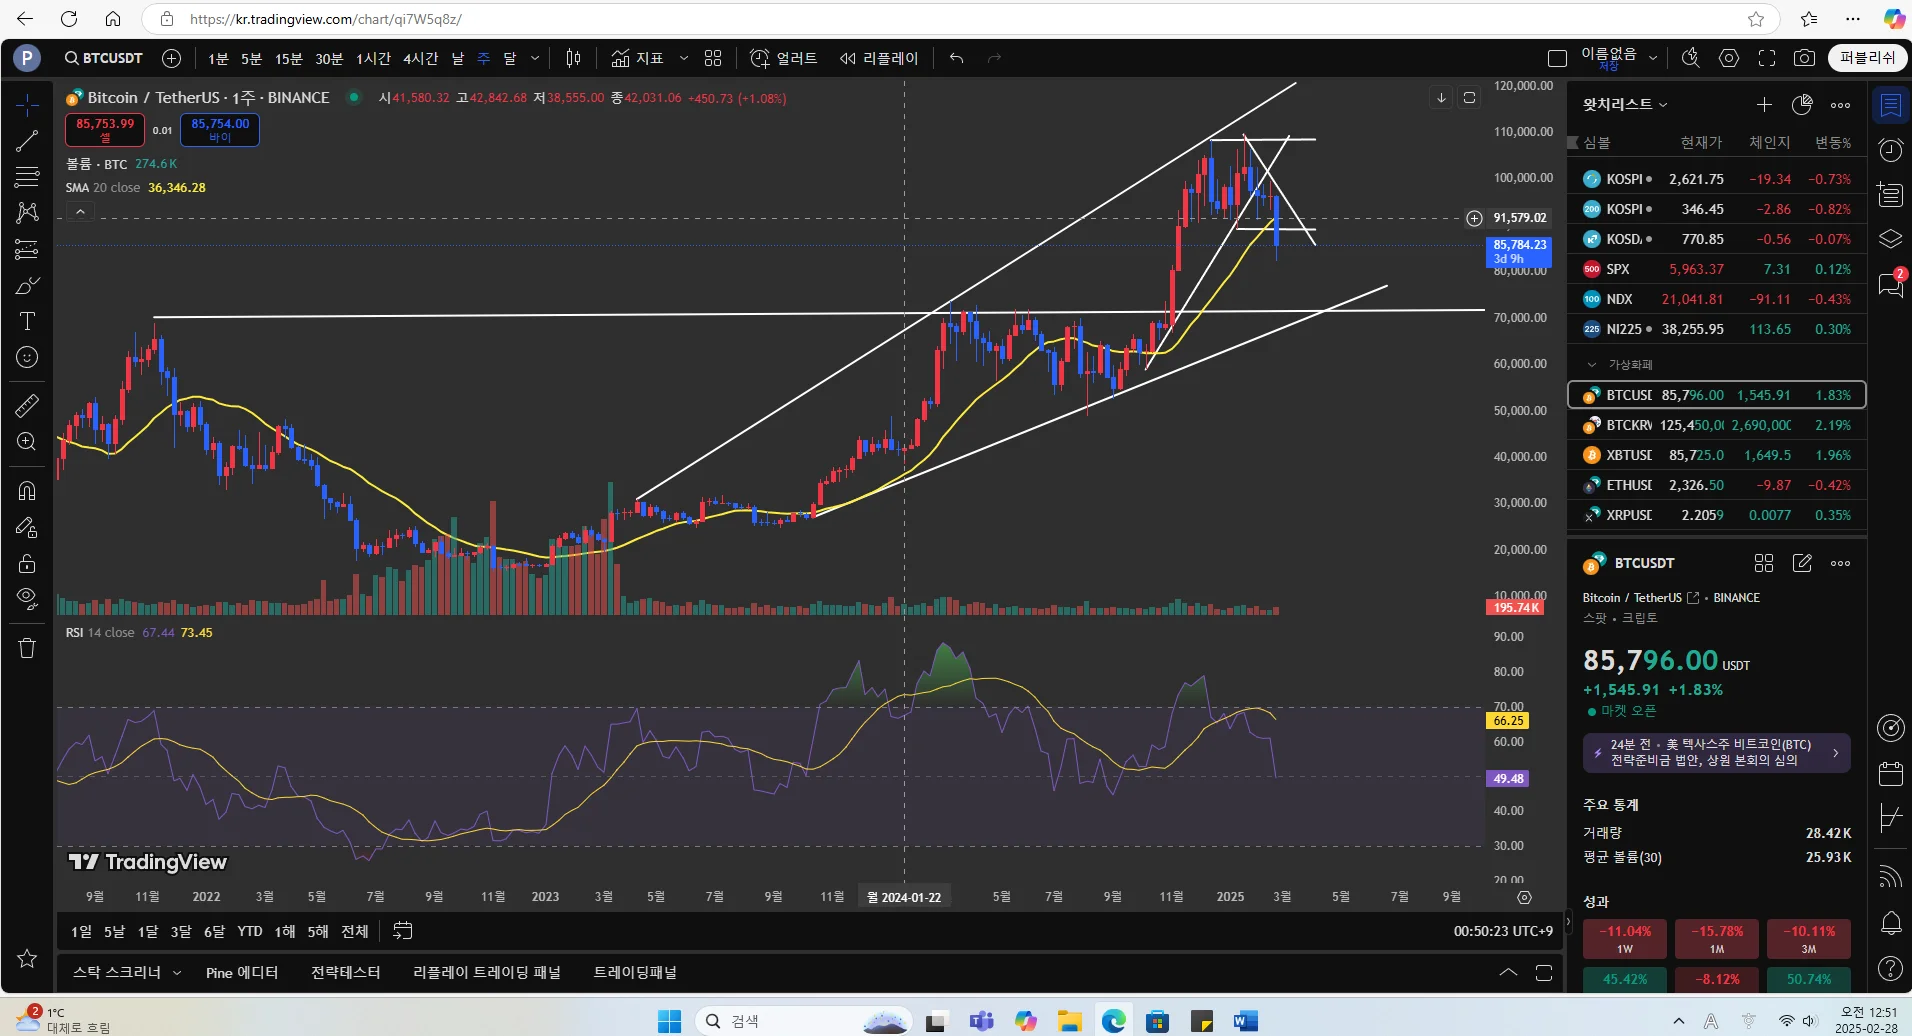Click the blue buy price button
Screen dimensions: 1912x1036
click(220, 129)
